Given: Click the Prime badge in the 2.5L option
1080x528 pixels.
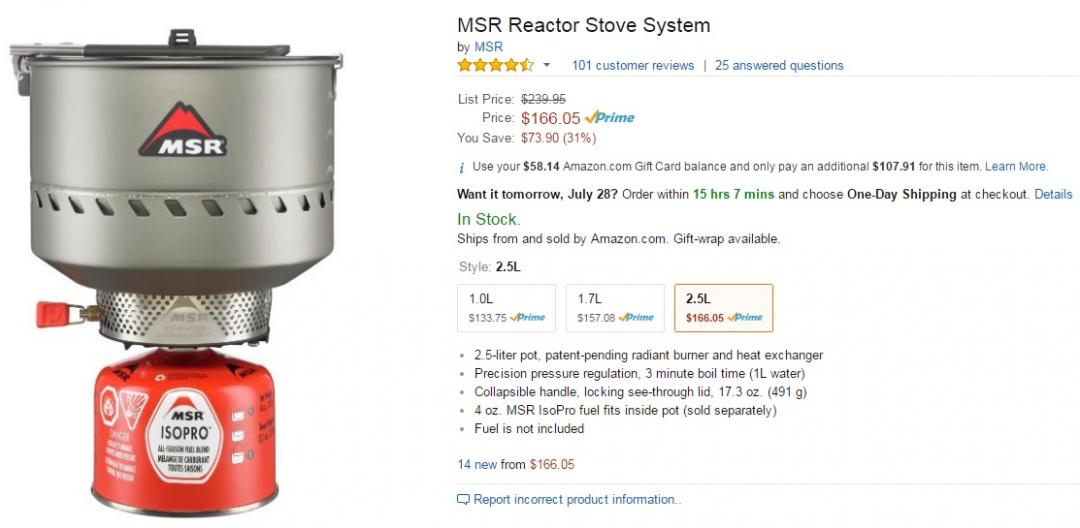Looking at the screenshot, I should coord(744,318).
